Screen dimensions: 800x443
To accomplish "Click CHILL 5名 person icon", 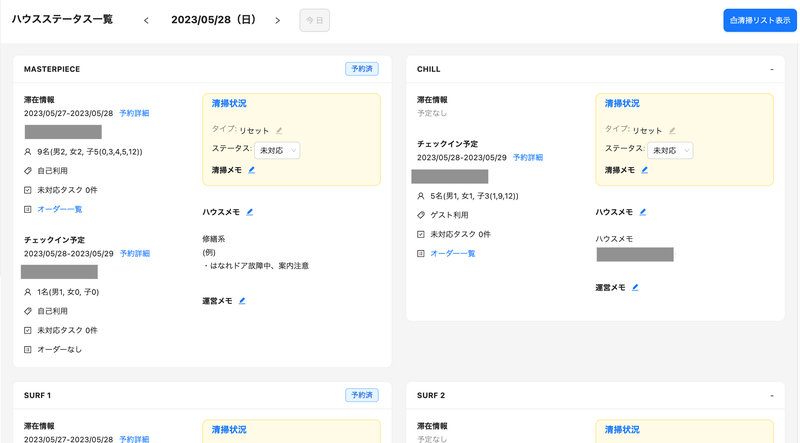I will tap(420, 196).
